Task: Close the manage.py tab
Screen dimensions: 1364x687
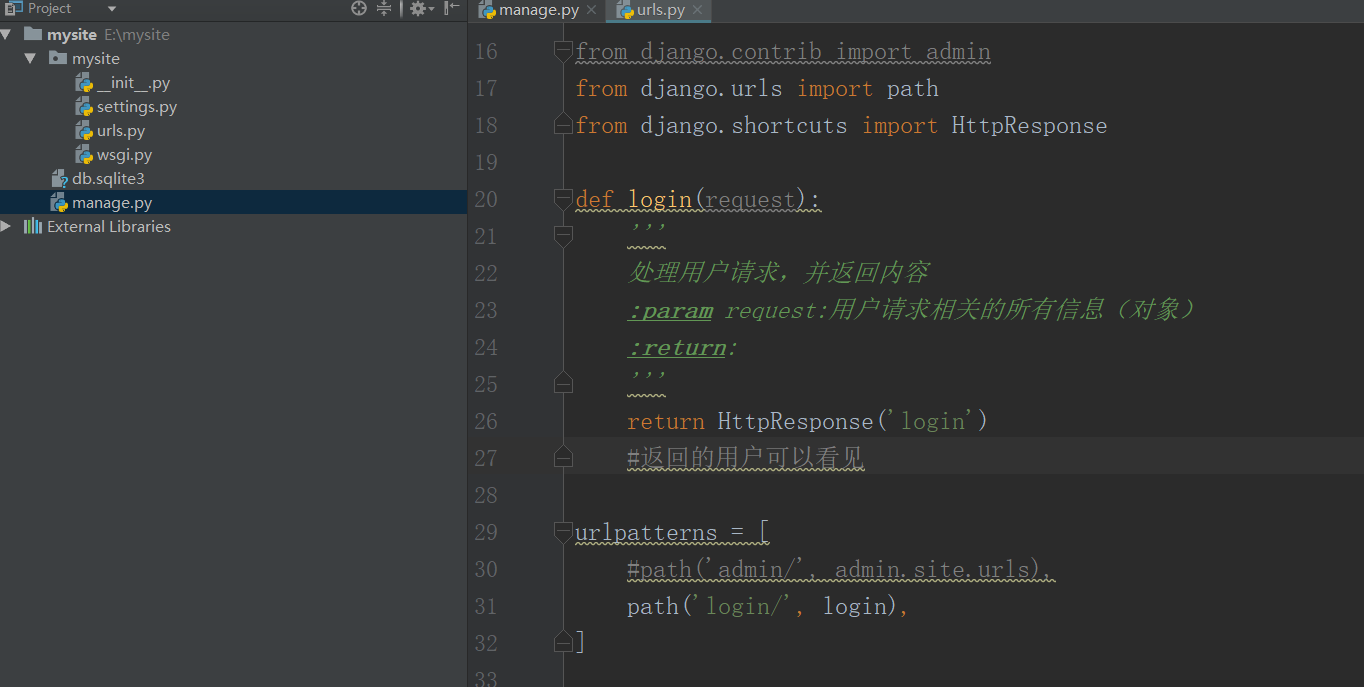Action: (x=591, y=10)
